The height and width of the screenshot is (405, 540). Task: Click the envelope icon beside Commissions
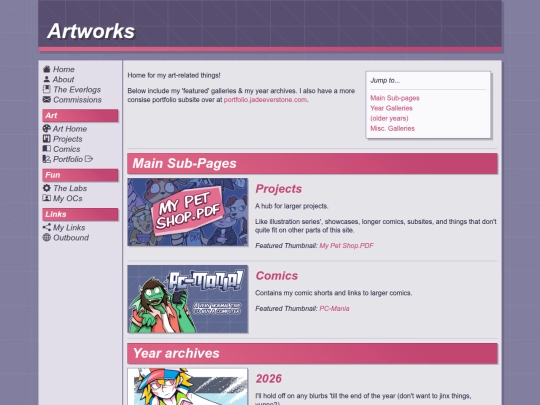[x=46, y=100]
